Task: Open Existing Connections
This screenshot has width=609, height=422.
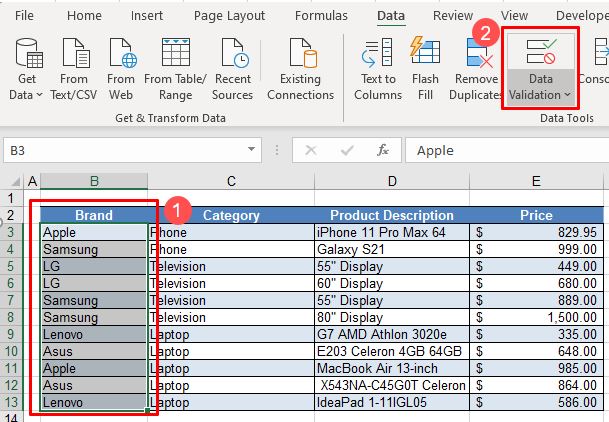Action: (300, 68)
